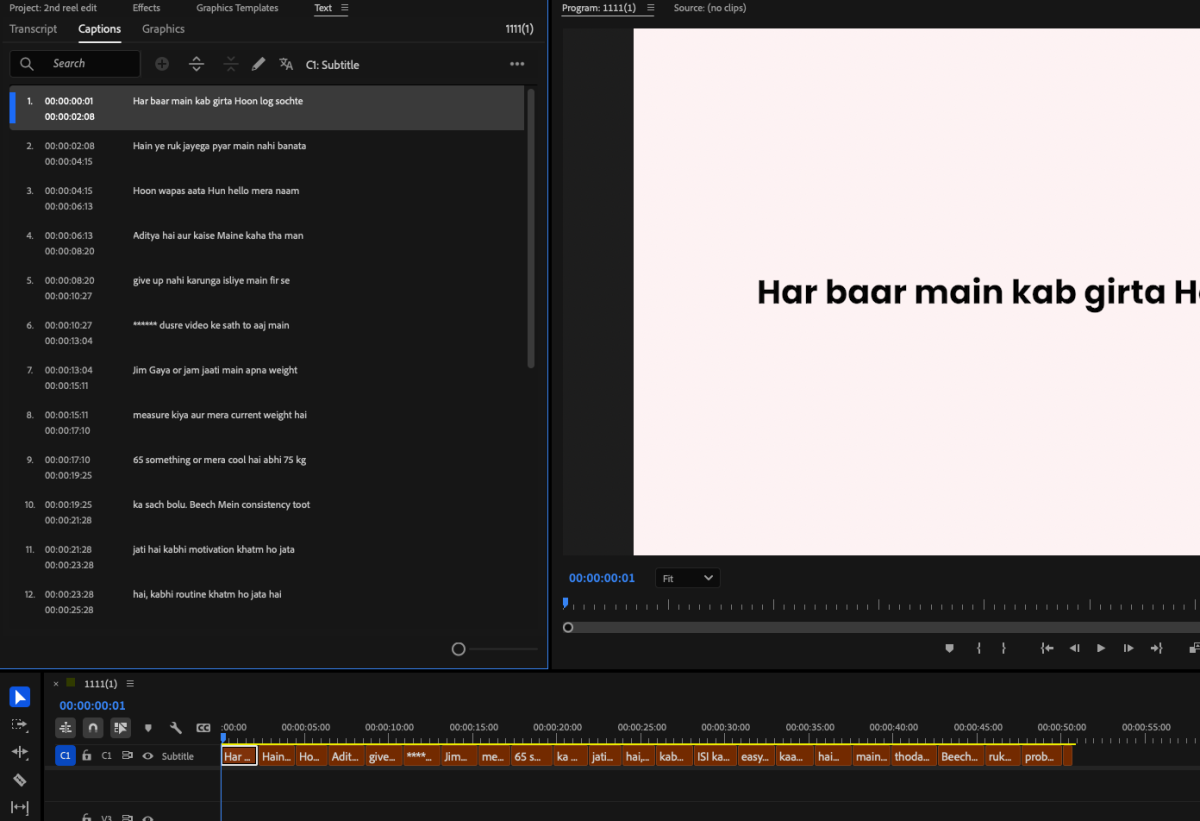Click the CC caption track options icon
Viewport: 1200px width, 821px height.
(x=203, y=728)
